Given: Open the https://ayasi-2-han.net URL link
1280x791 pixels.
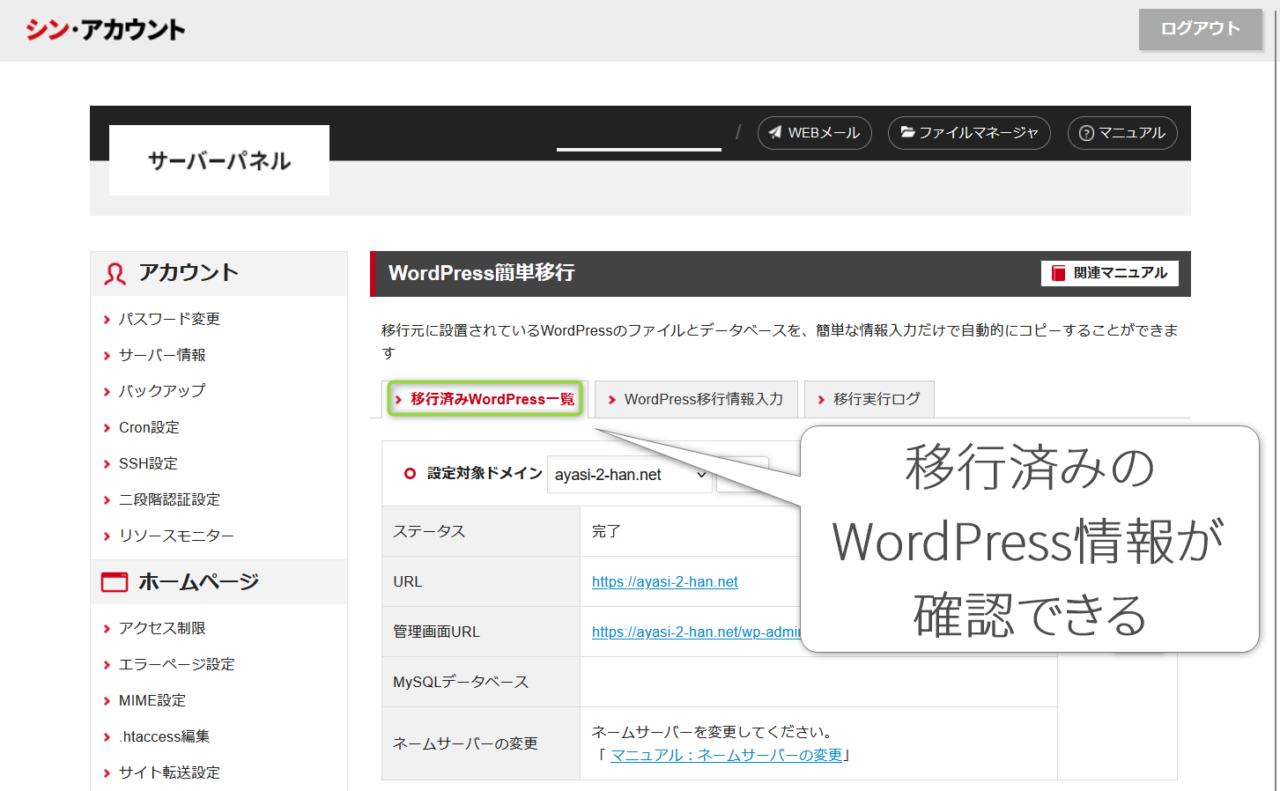Looking at the screenshot, I should 665,582.
